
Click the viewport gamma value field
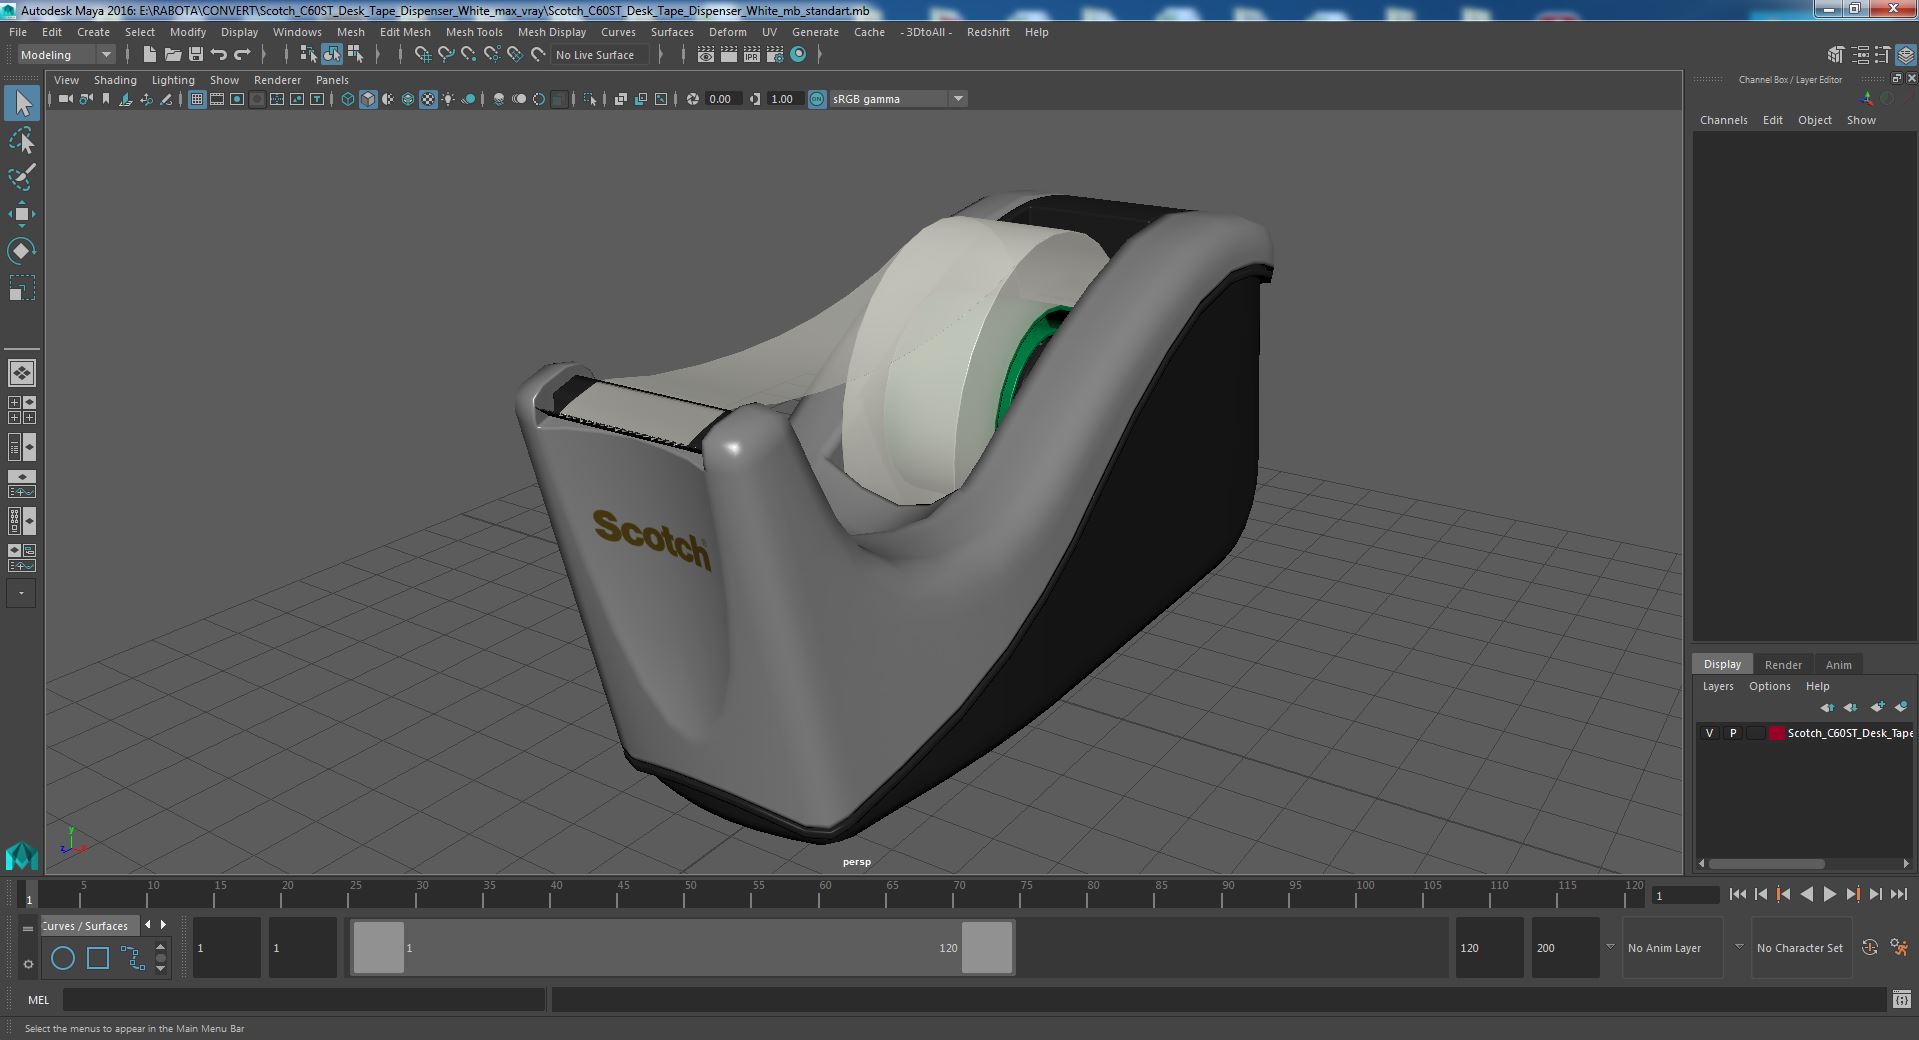click(x=785, y=99)
